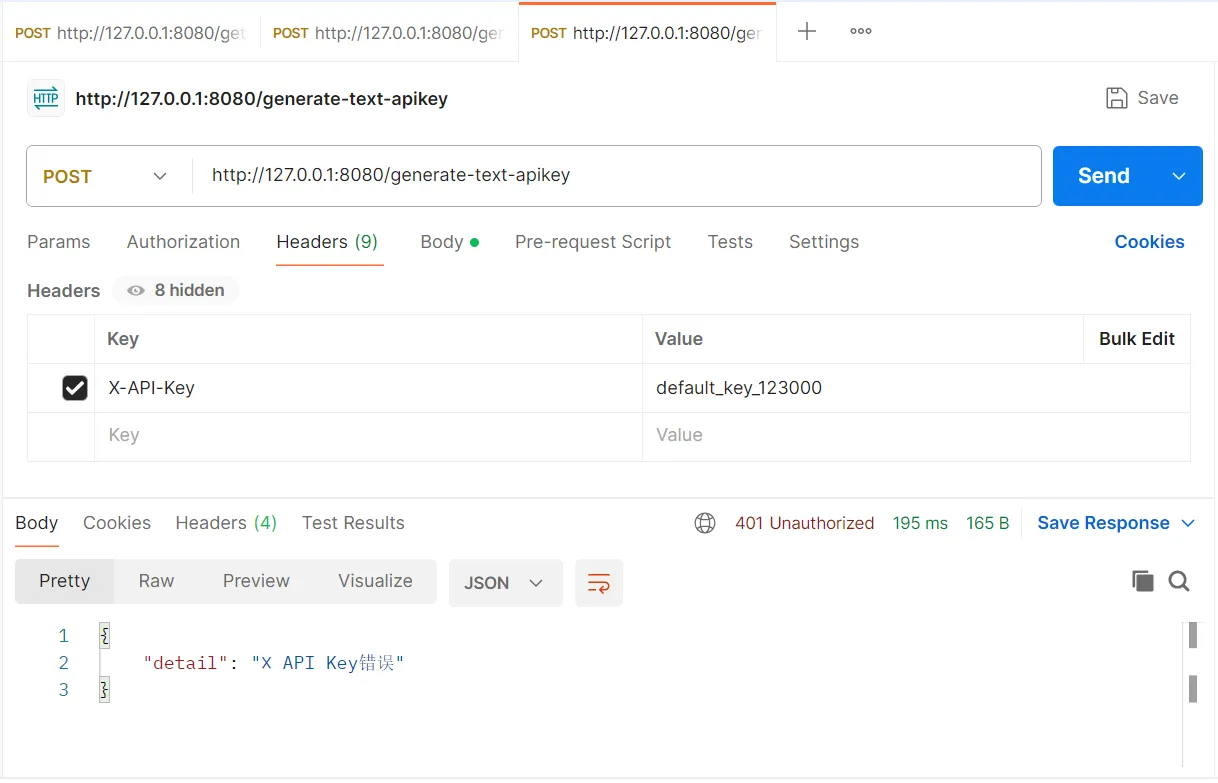Viewport: 1218px width, 783px height.
Task: Search the response with magnifier icon
Action: coord(1179,581)
